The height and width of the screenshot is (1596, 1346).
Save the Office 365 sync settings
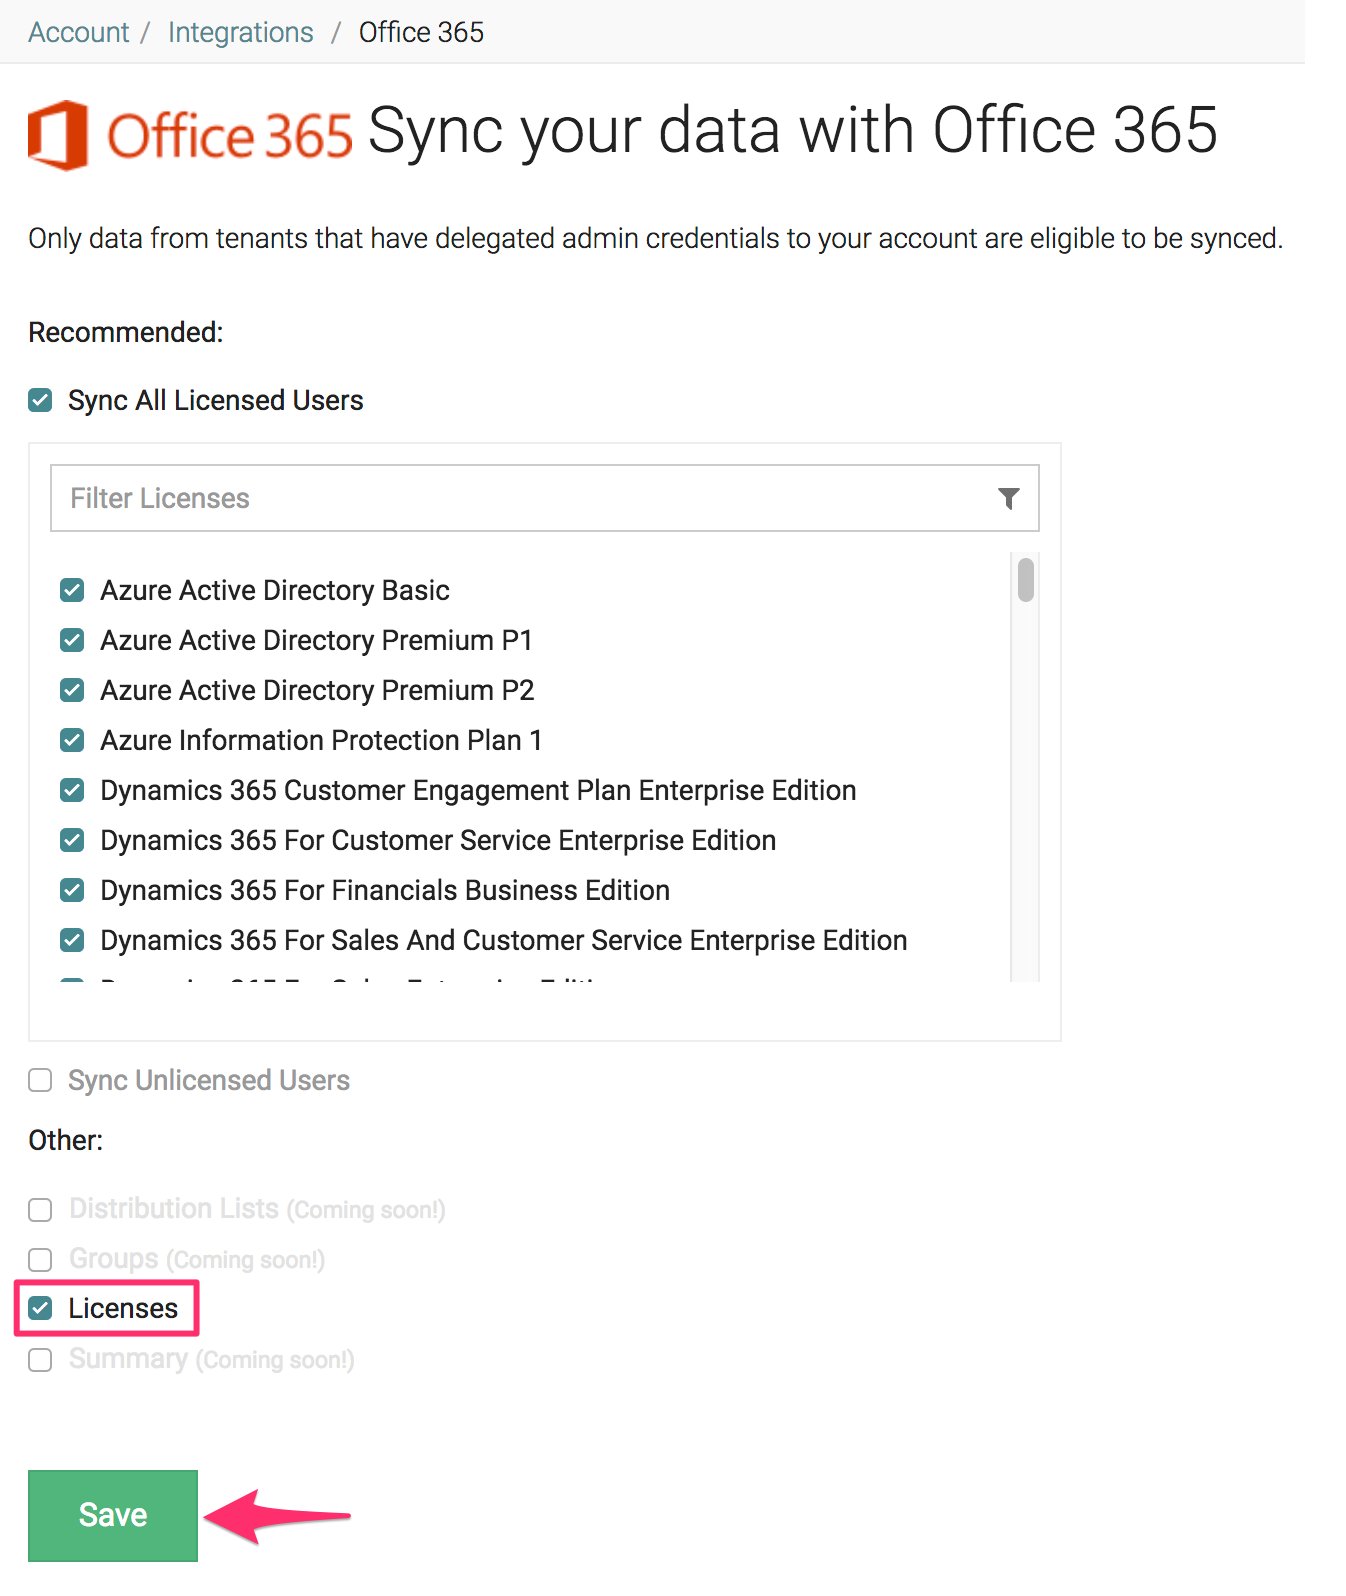tap(113, 1515)
